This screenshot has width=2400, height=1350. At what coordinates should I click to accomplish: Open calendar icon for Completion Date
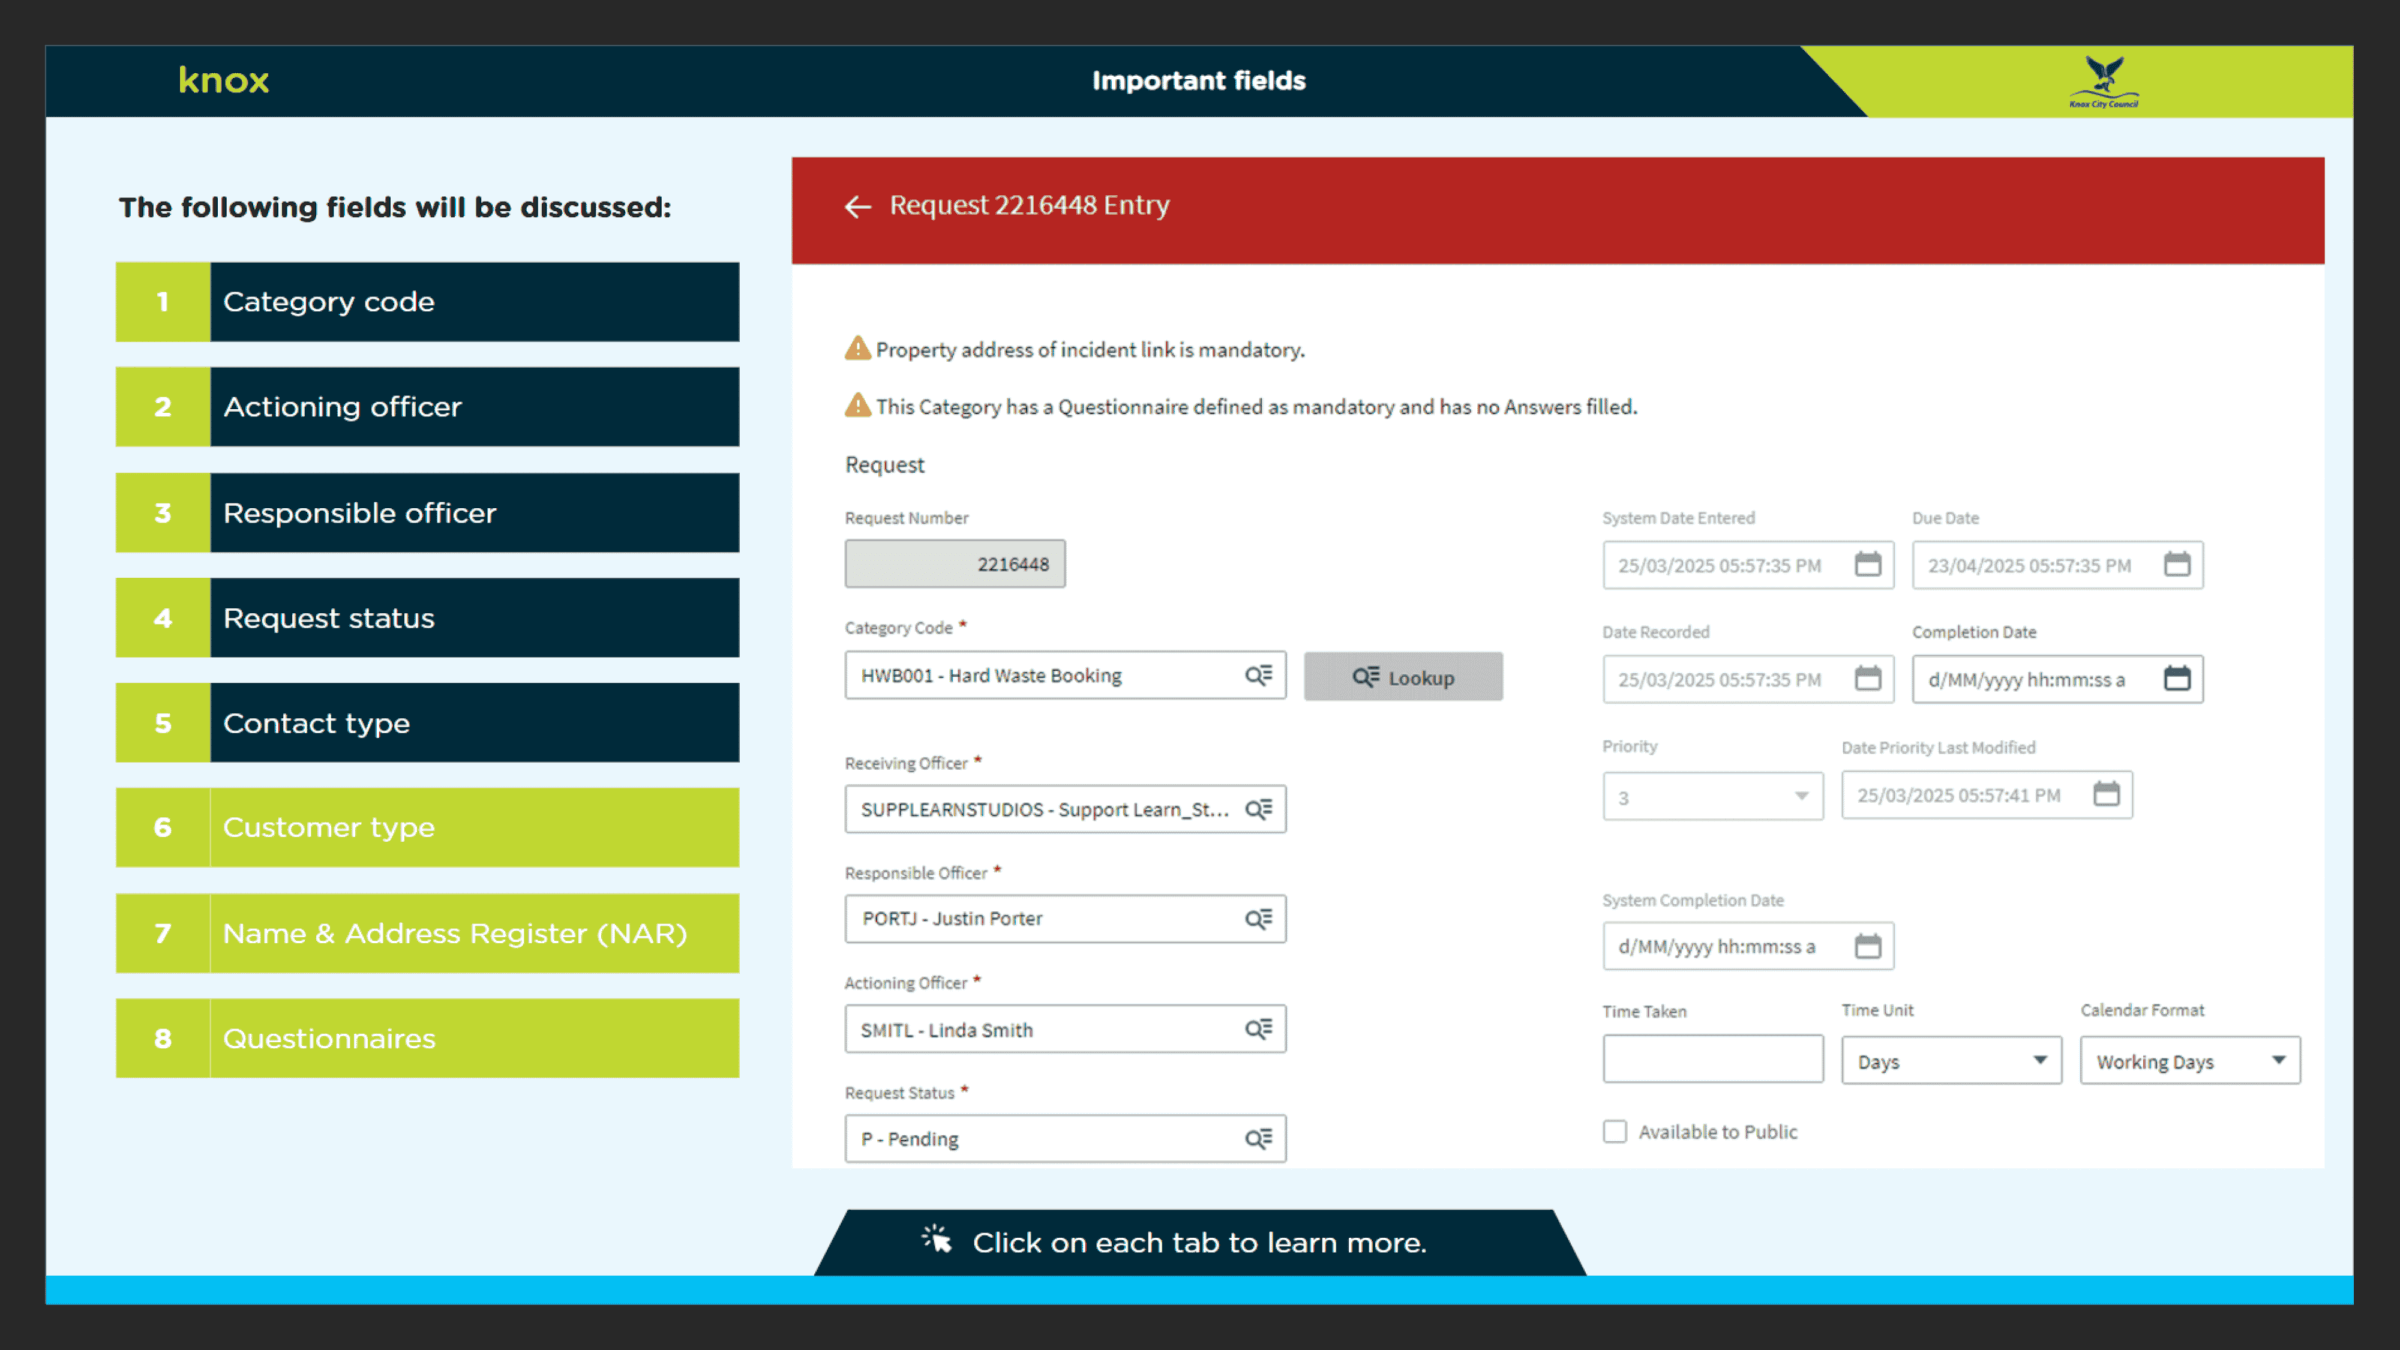[2177, 679]
